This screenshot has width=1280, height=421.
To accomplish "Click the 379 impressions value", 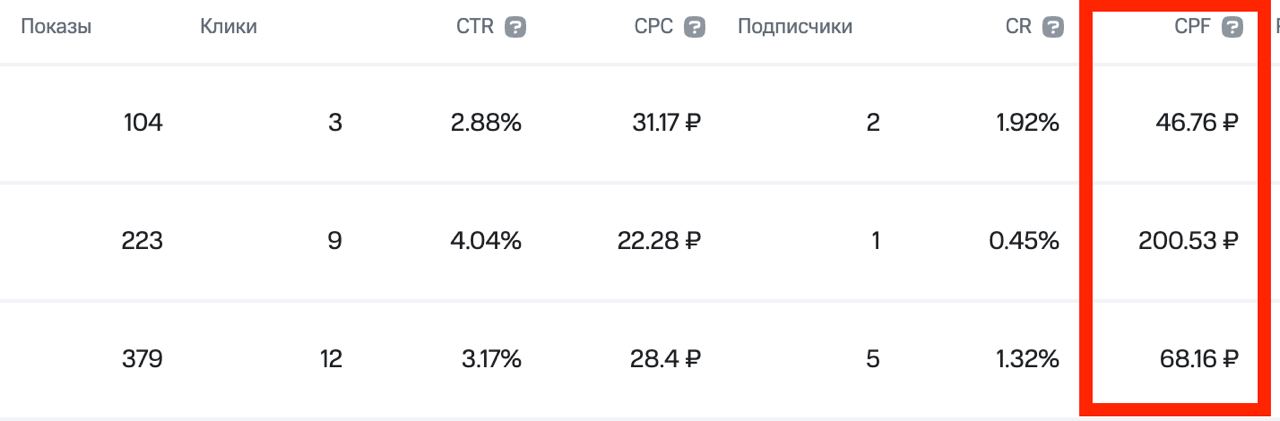I will coord(142,359).
